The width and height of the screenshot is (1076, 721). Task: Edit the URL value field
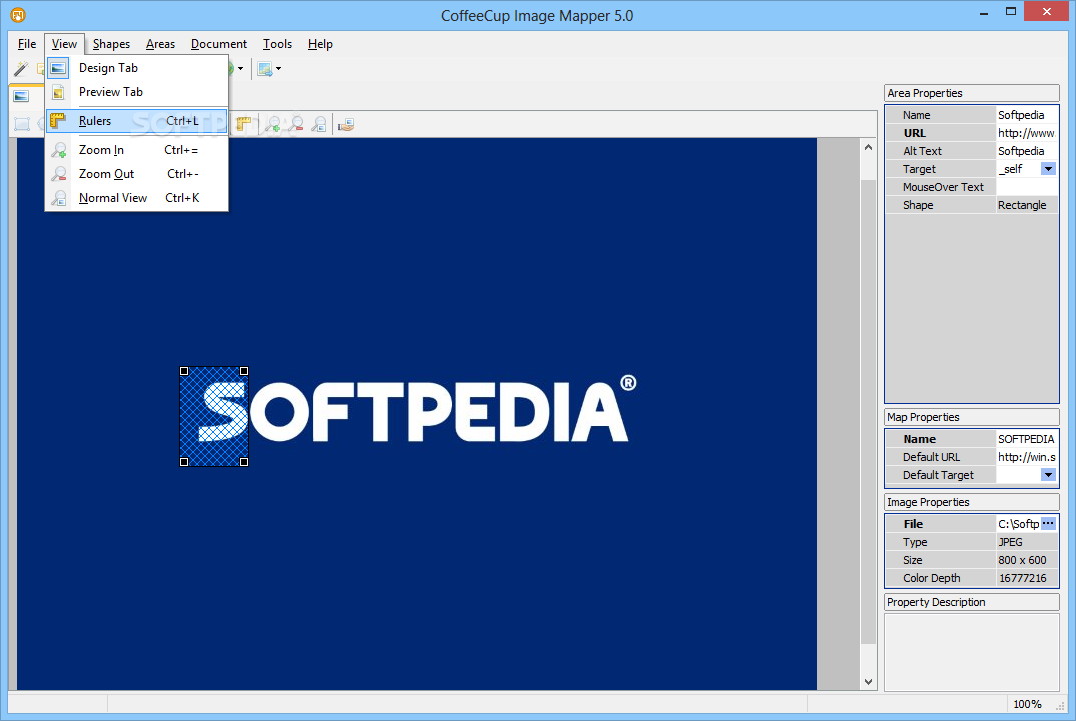click(1027, 133)
